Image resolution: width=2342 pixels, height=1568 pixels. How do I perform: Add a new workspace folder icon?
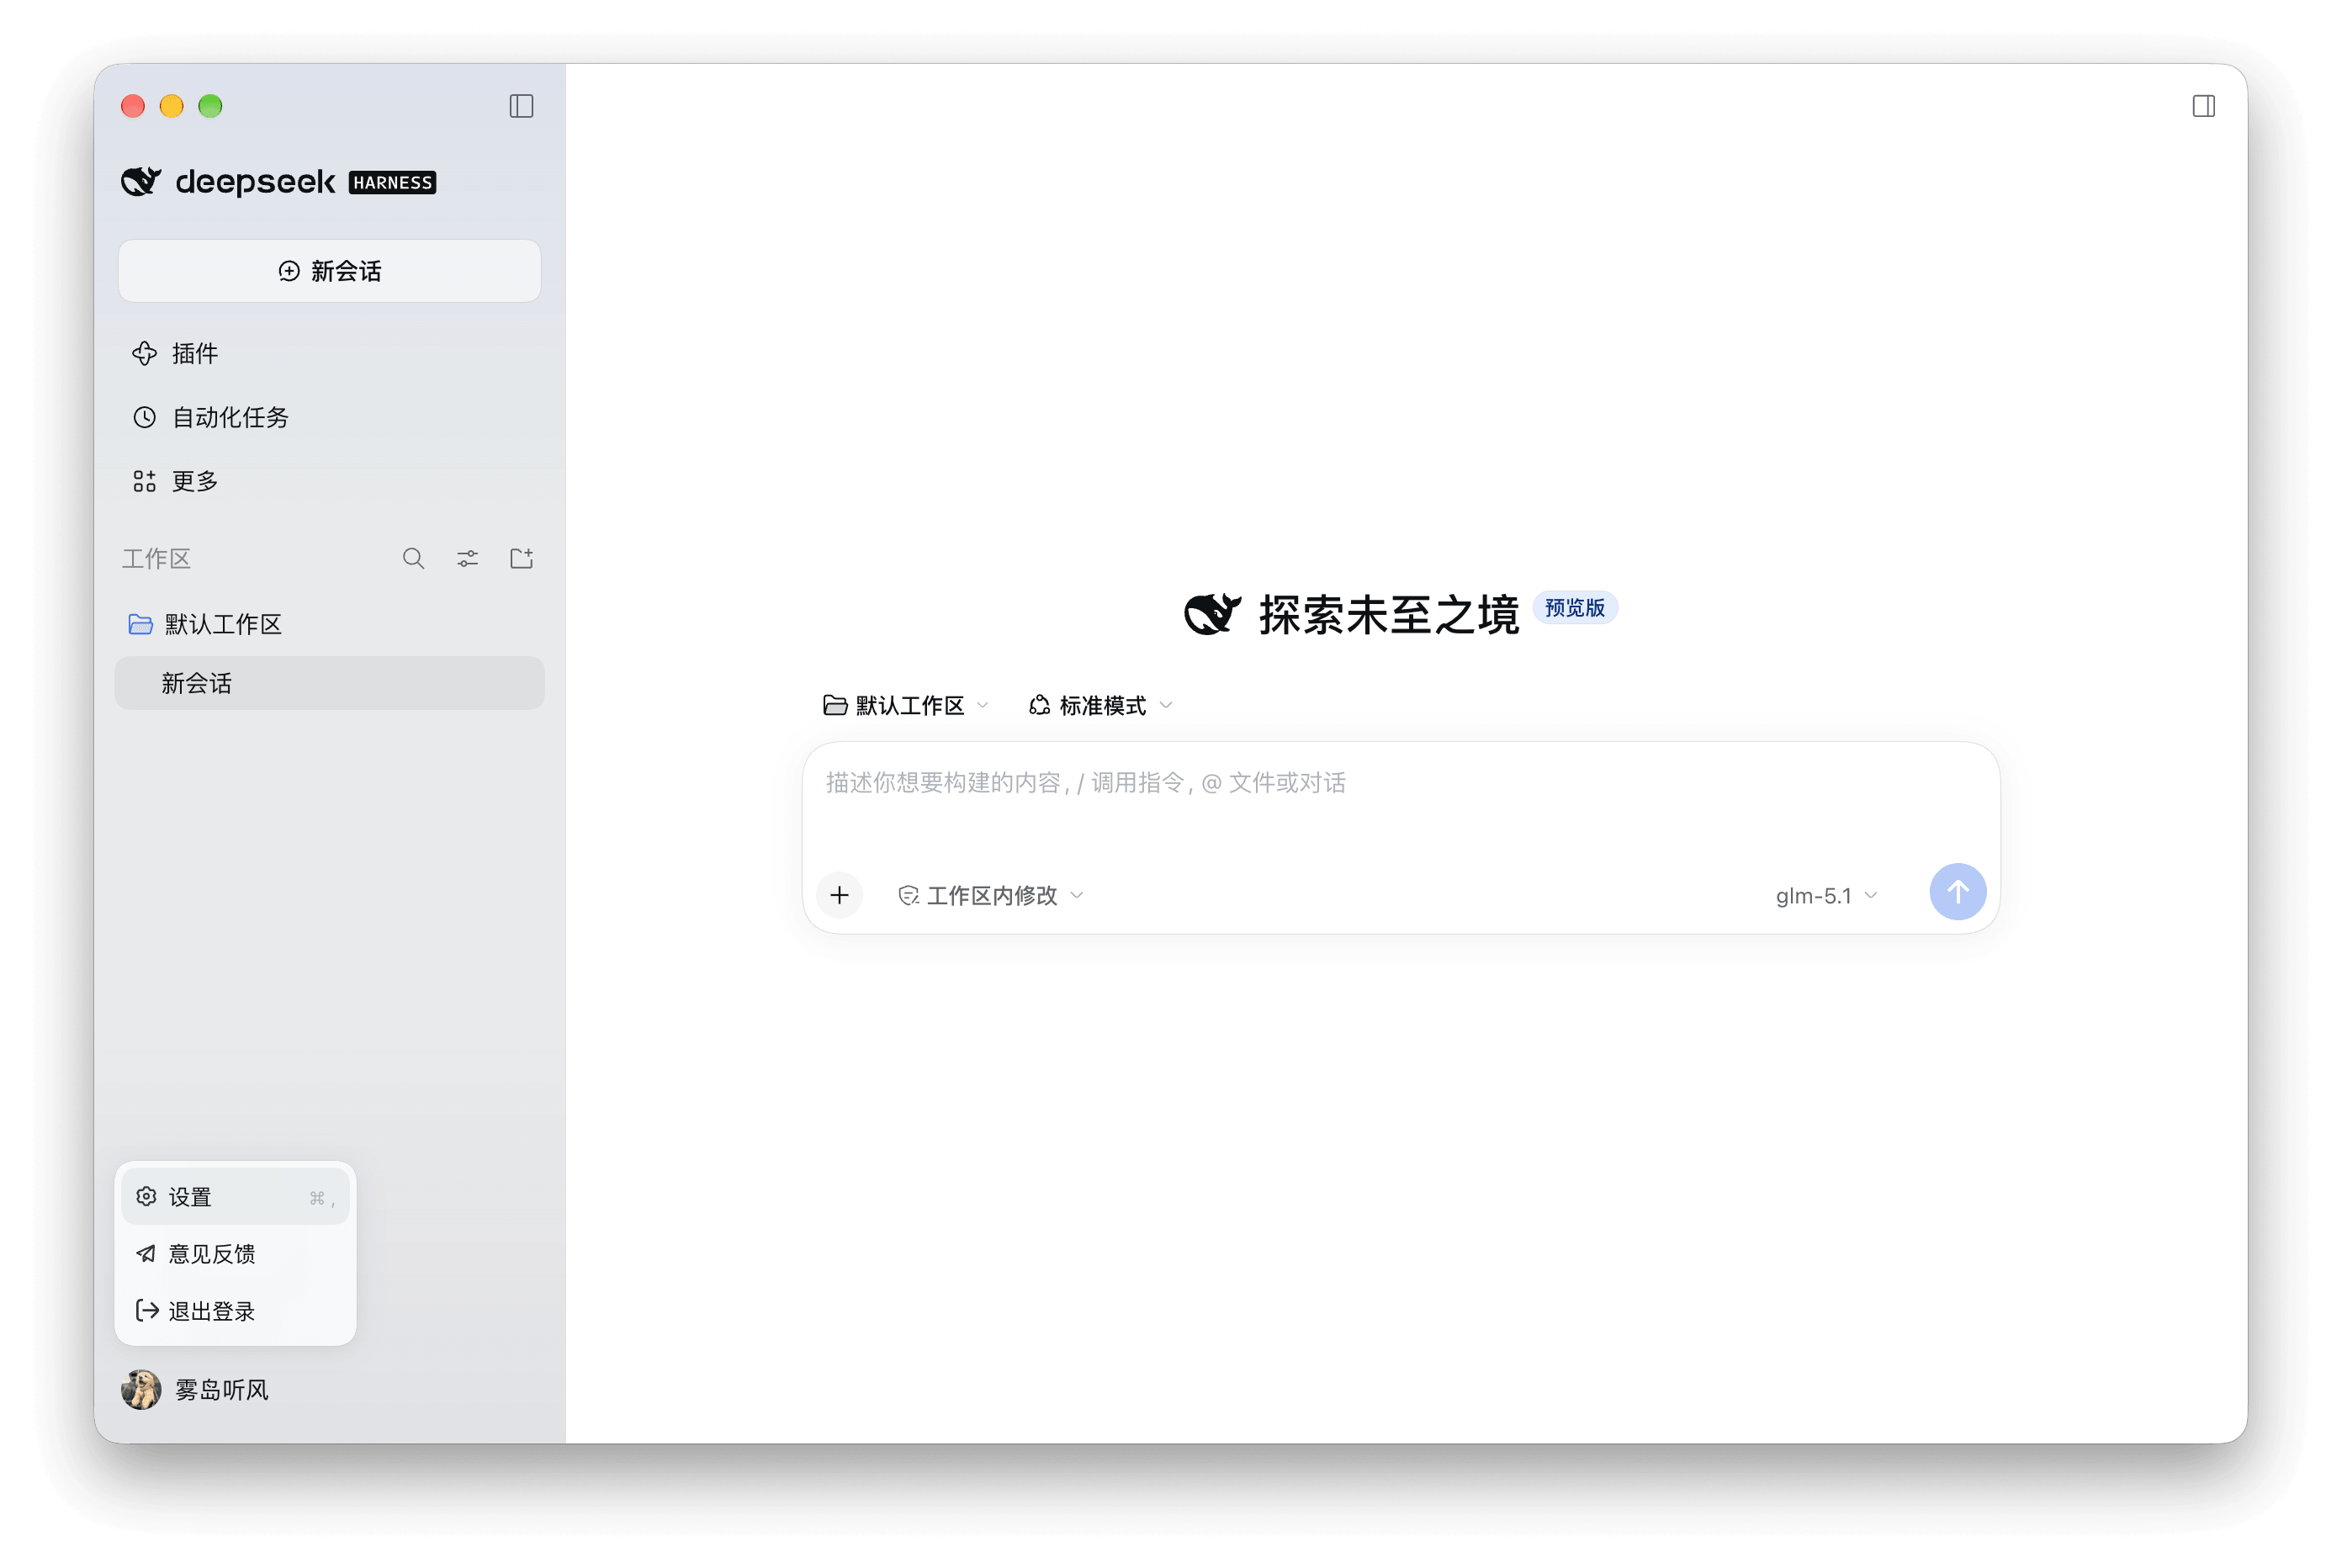[x=521, y=558]
